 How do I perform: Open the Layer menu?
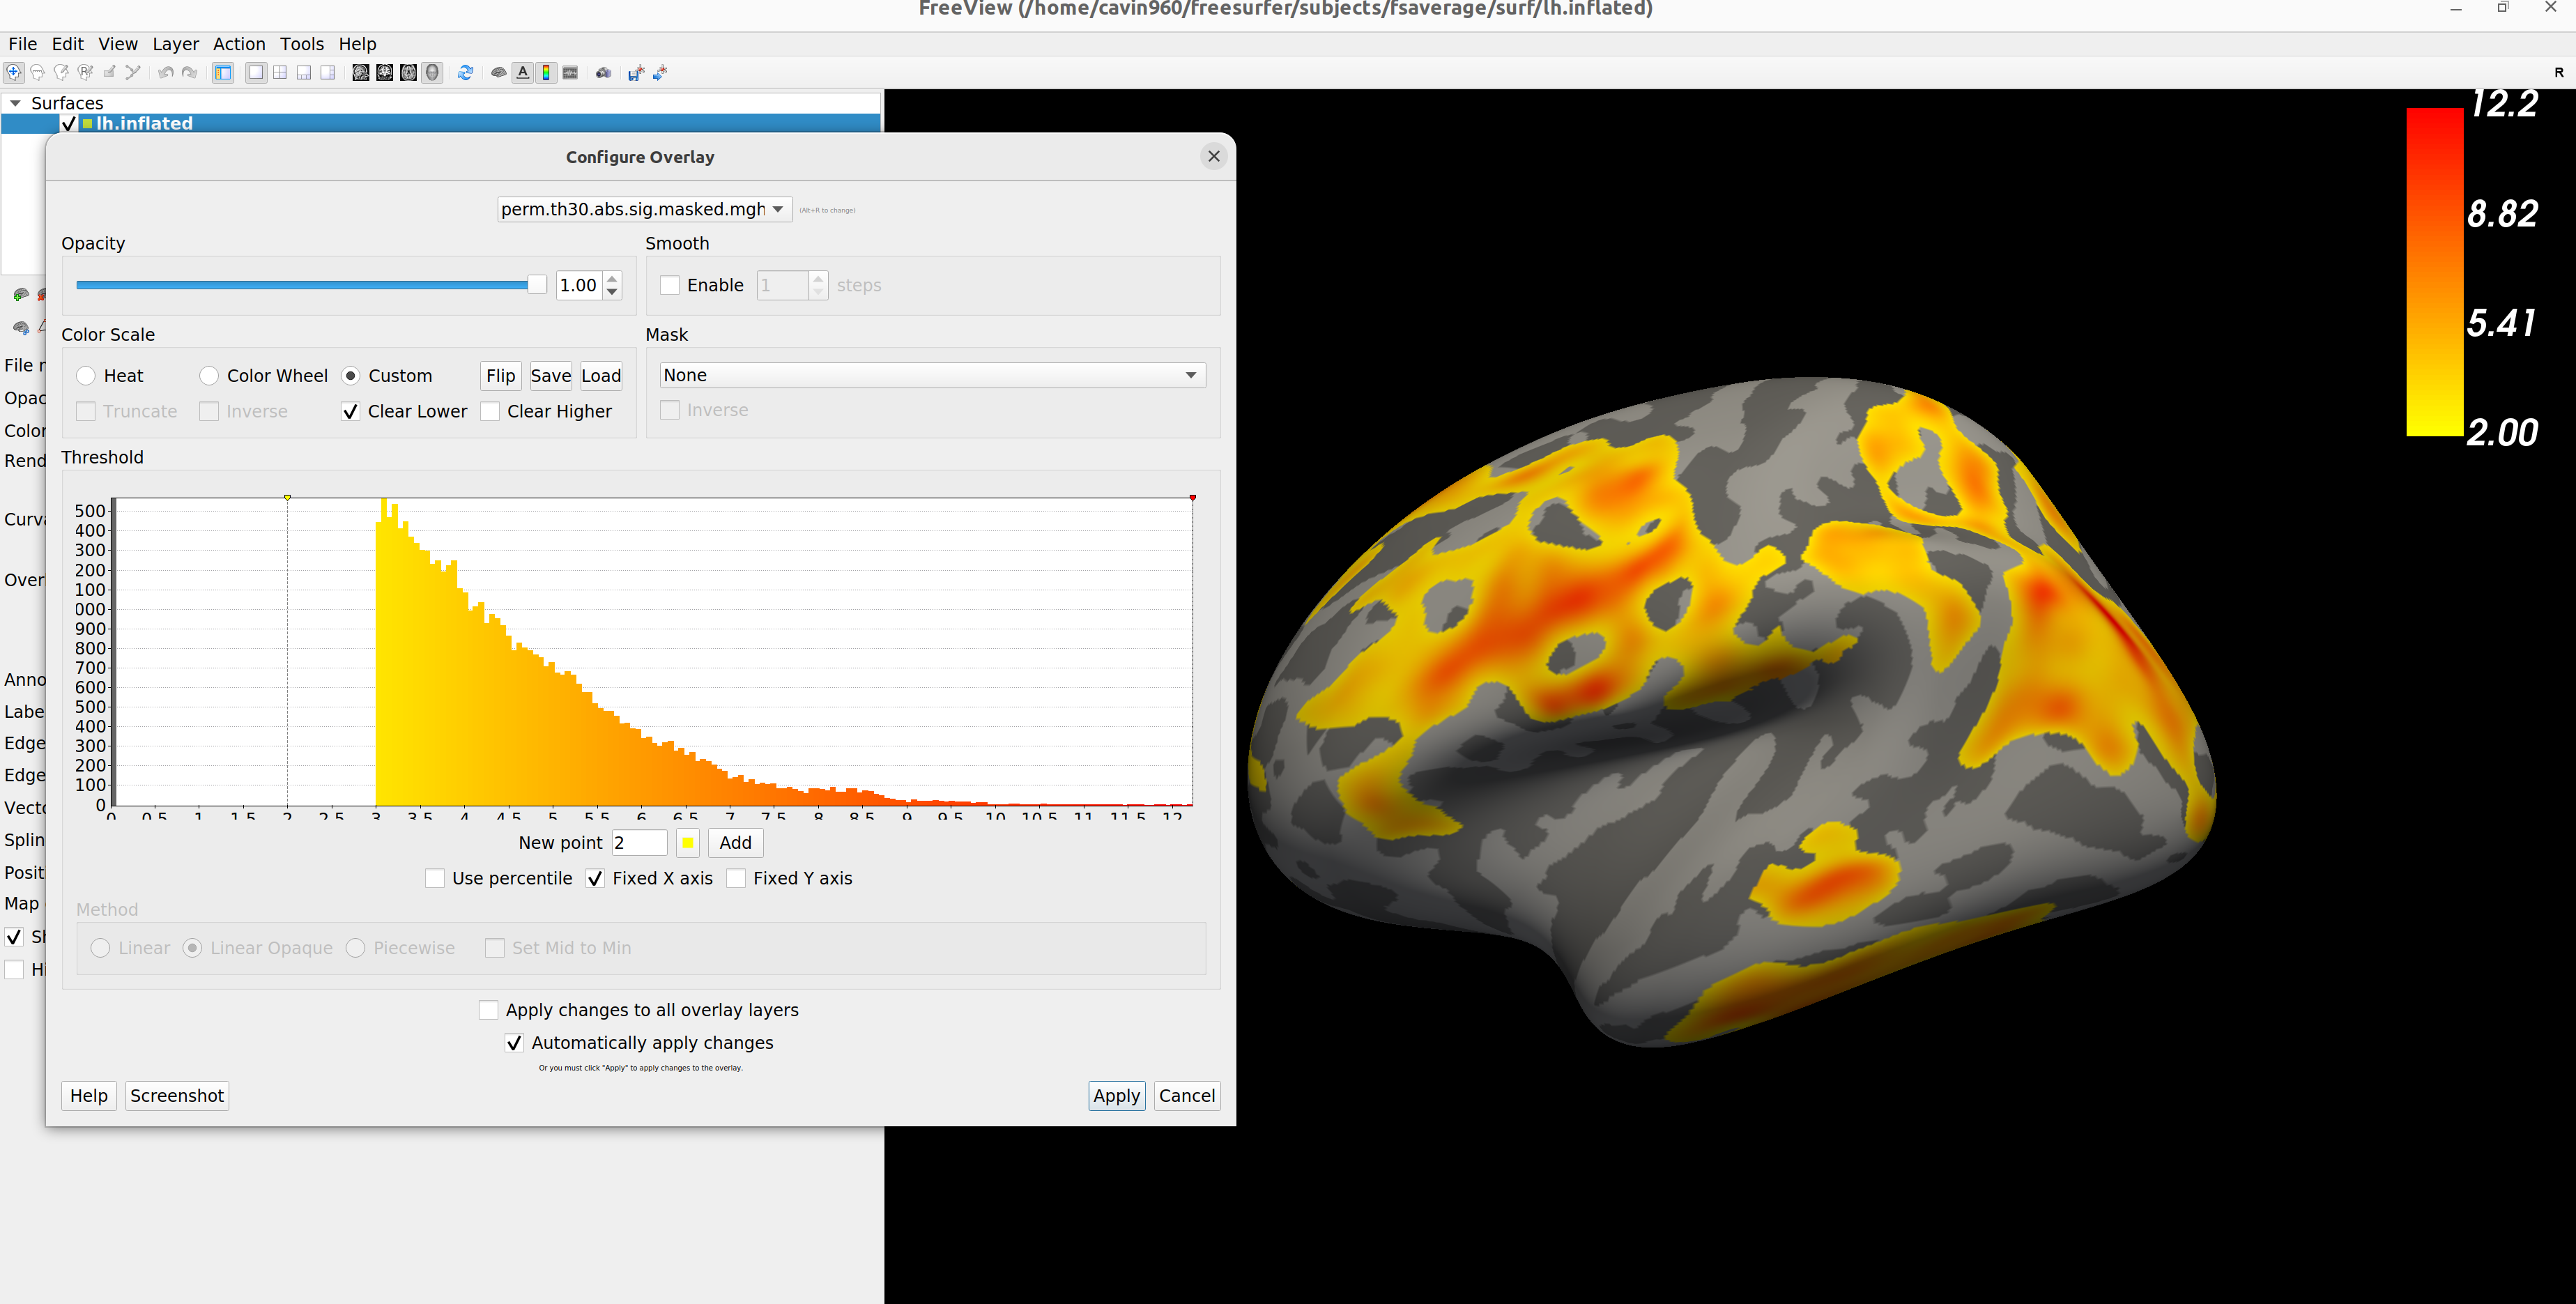(175, 44)
